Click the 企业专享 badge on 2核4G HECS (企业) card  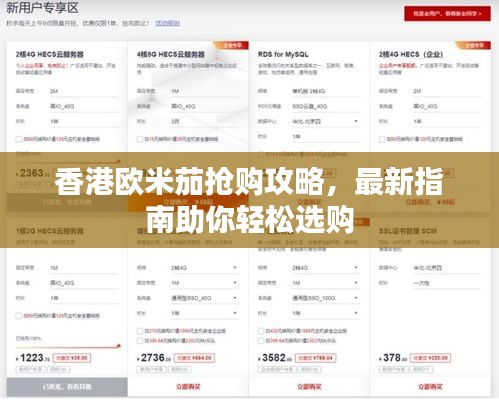[474, 45]
